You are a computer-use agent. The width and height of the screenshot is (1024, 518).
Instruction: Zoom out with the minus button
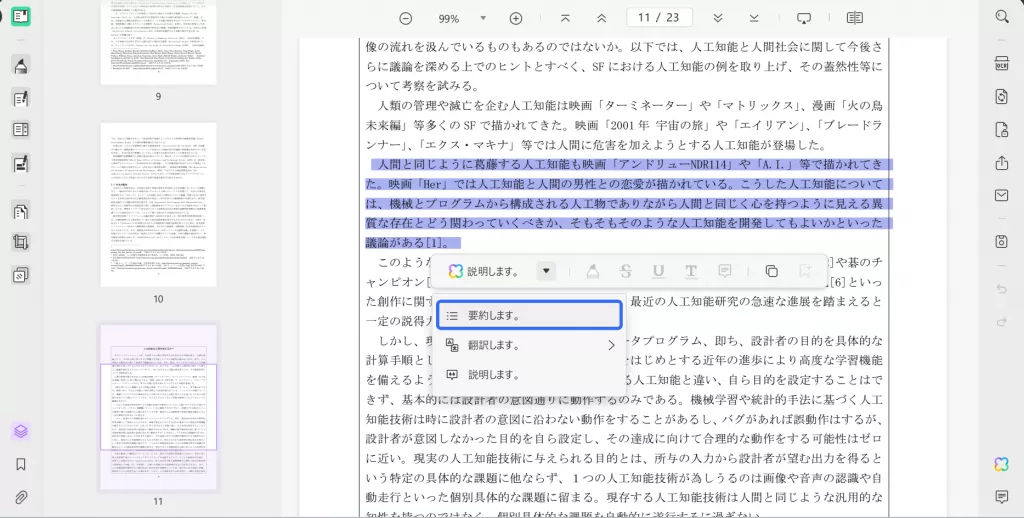[406, 18]
